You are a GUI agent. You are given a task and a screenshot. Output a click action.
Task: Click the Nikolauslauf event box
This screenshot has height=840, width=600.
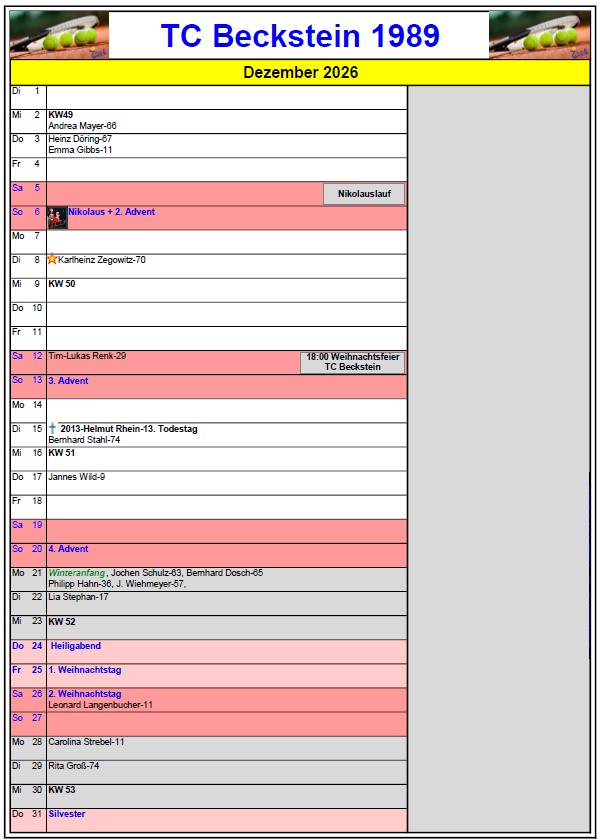point(364,194)
